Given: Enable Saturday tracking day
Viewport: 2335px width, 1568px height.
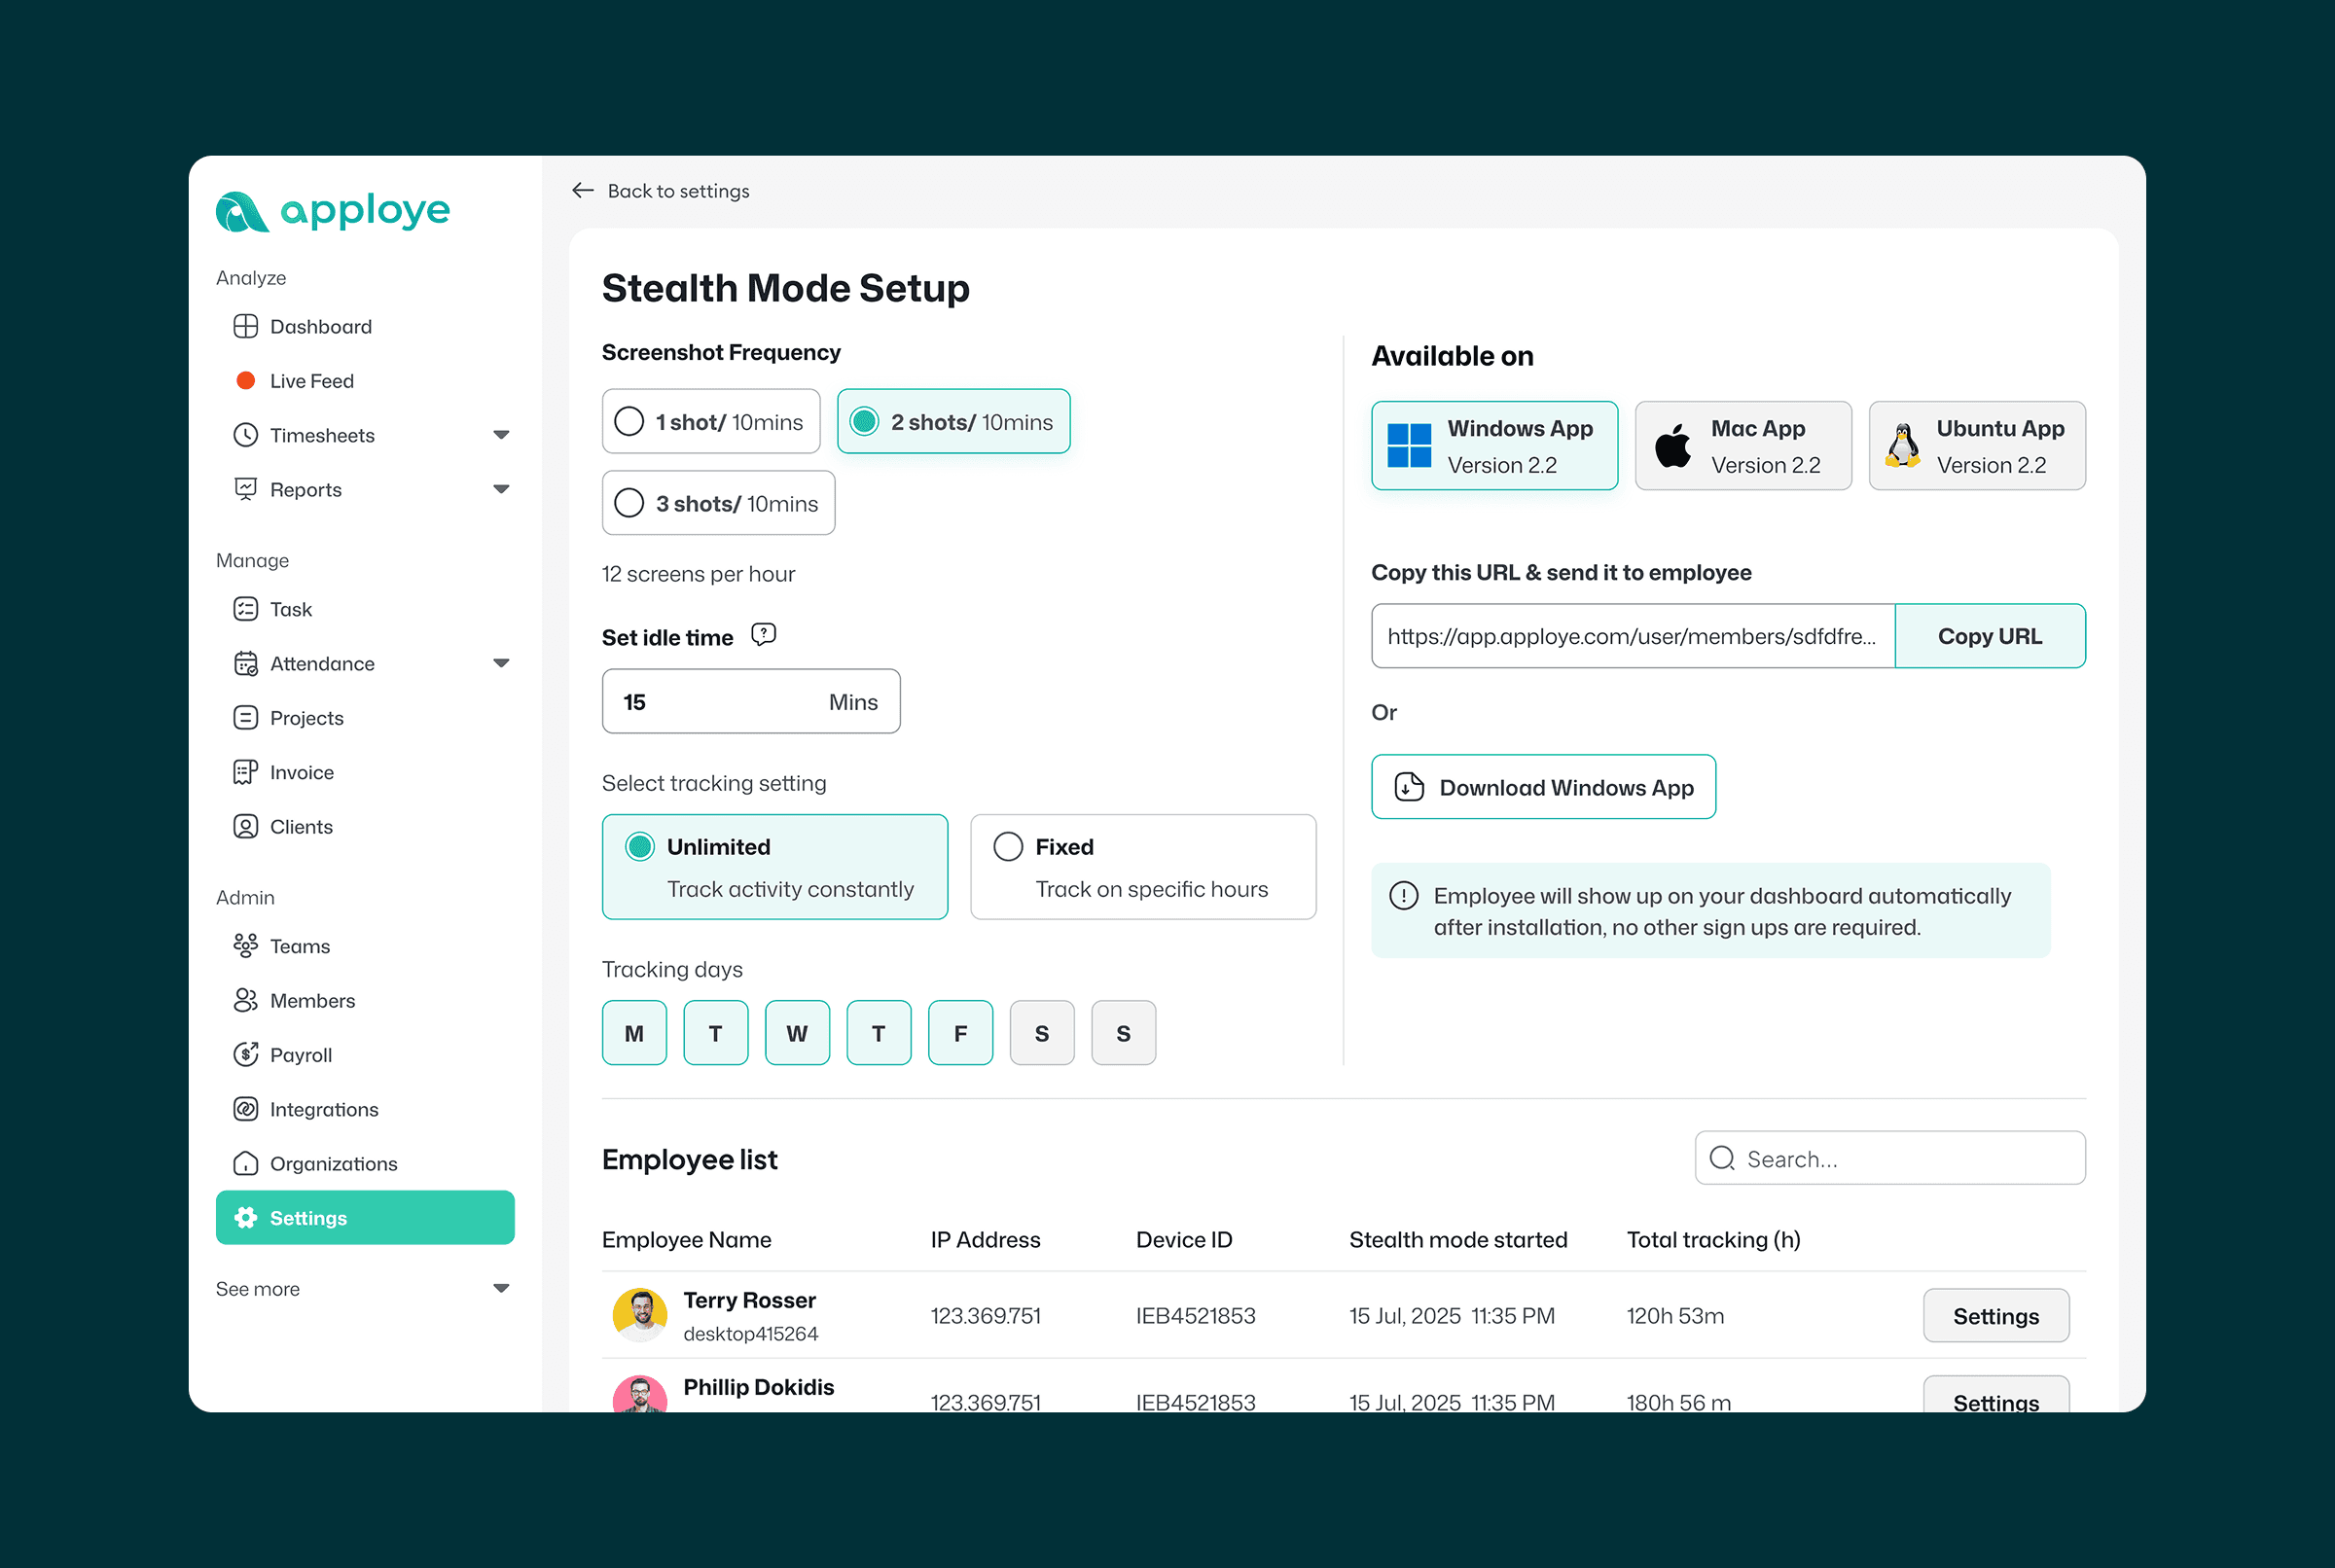Looking at the screenshot, I should (x=1041, y=1033).
